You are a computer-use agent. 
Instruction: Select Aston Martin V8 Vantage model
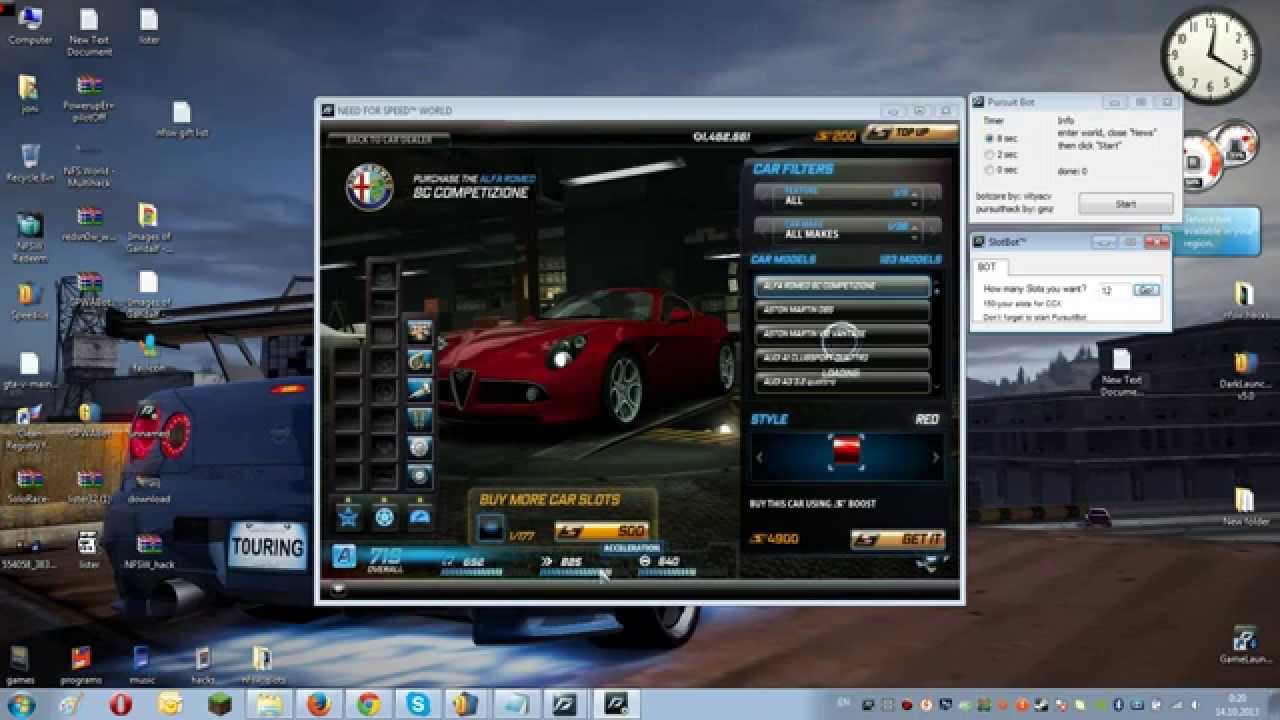[842, 334]
